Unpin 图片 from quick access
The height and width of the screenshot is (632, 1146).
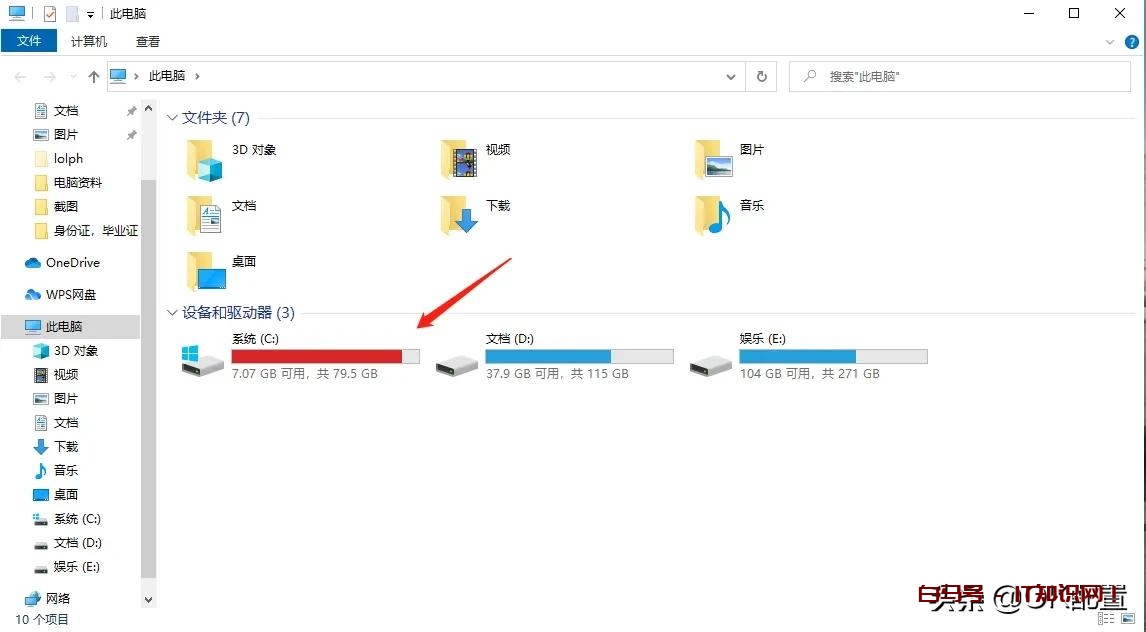pos(130,134)
